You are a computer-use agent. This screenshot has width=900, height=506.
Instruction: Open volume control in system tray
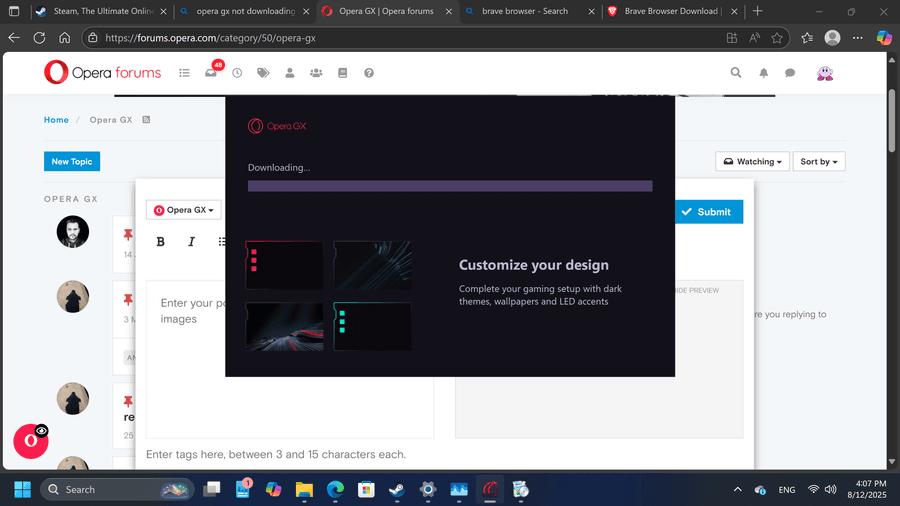[x=831, y=489]
